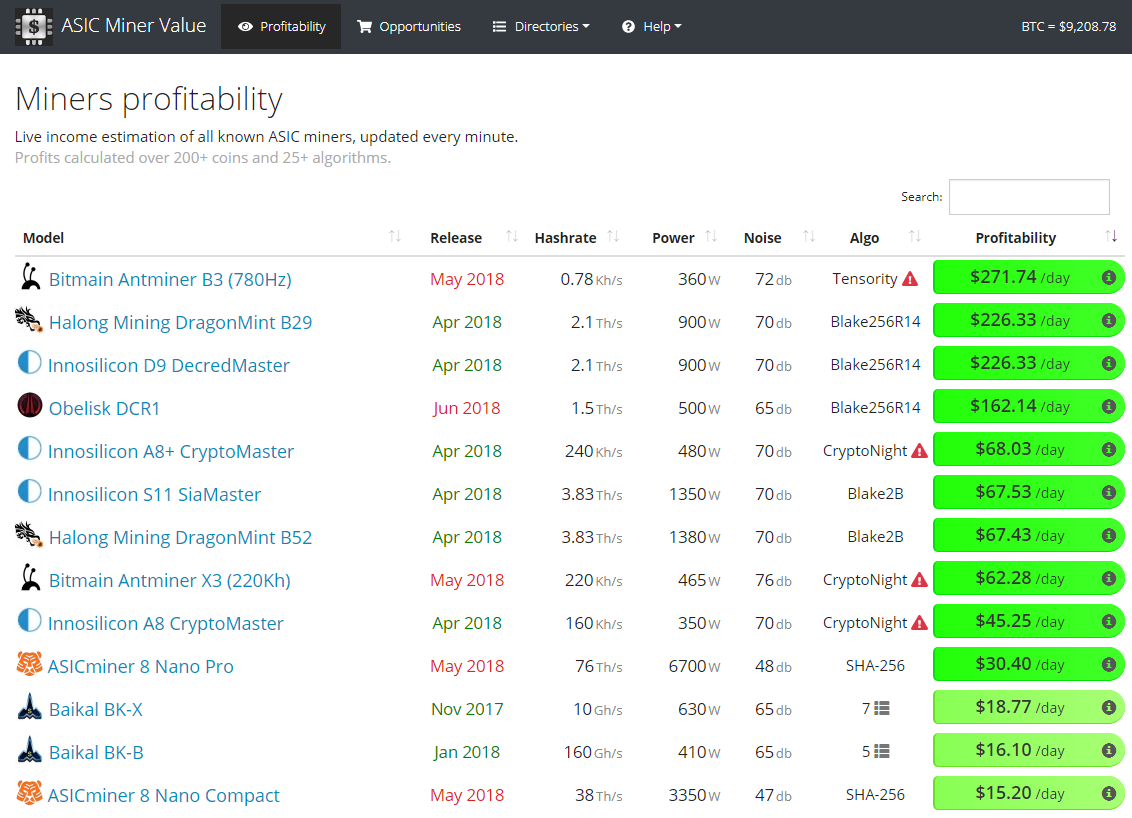Click warning triangle on Innosilicon A8 CryptoNight row
1132x818 pixels.
(919, 623)
